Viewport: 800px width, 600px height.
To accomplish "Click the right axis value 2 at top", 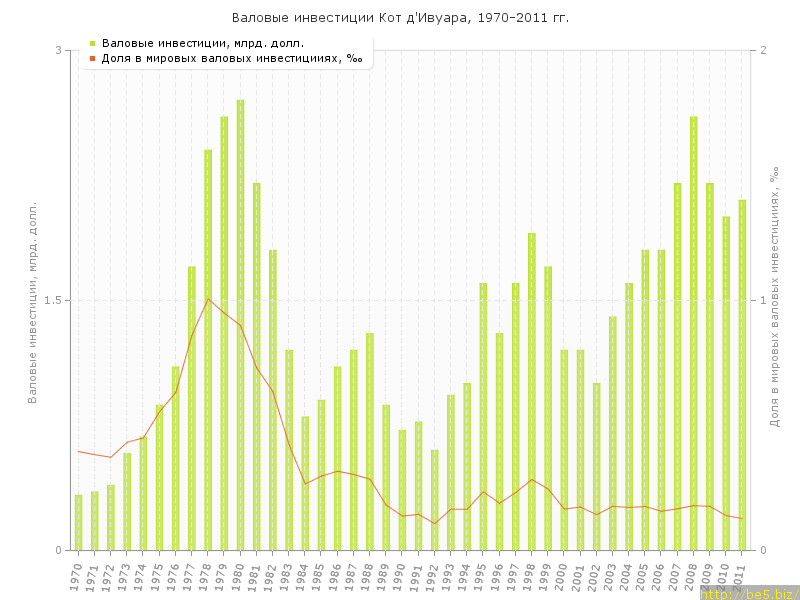I will [763, 50].
